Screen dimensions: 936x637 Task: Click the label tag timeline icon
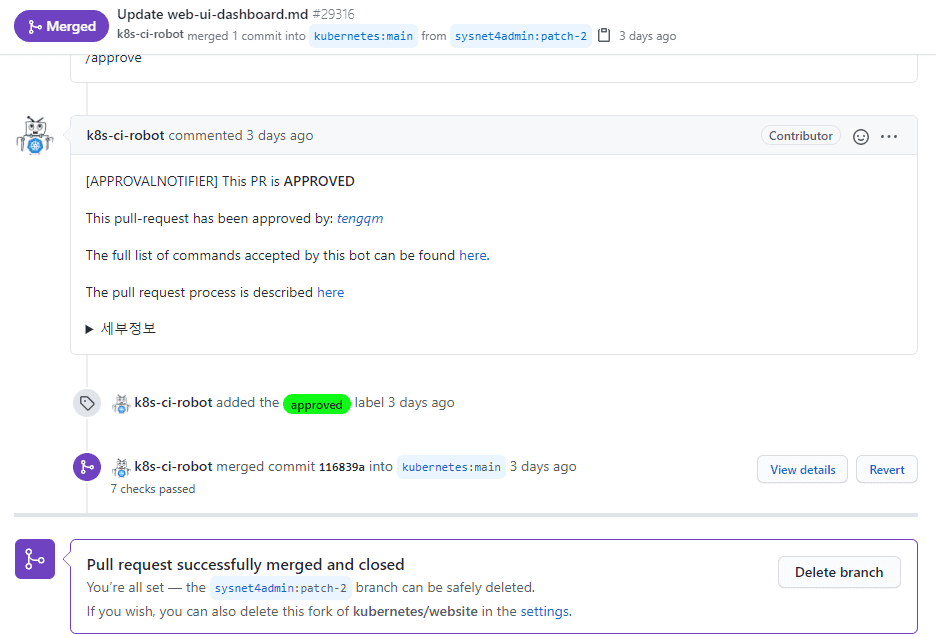87,403
